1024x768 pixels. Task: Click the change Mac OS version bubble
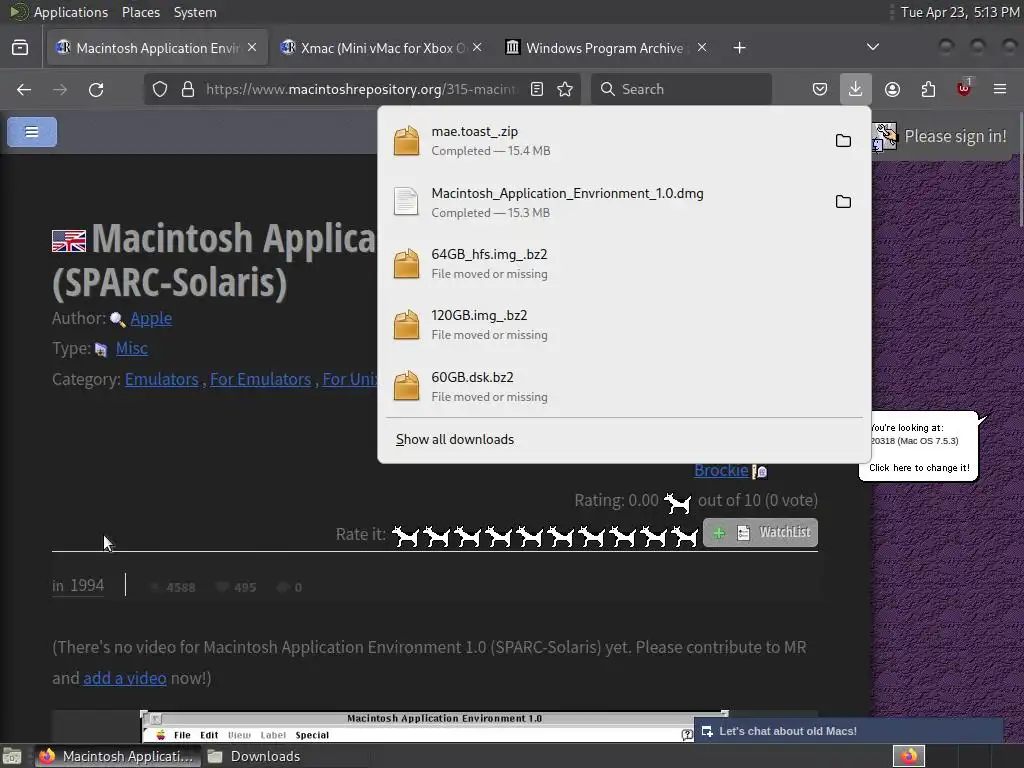(919, 447)
